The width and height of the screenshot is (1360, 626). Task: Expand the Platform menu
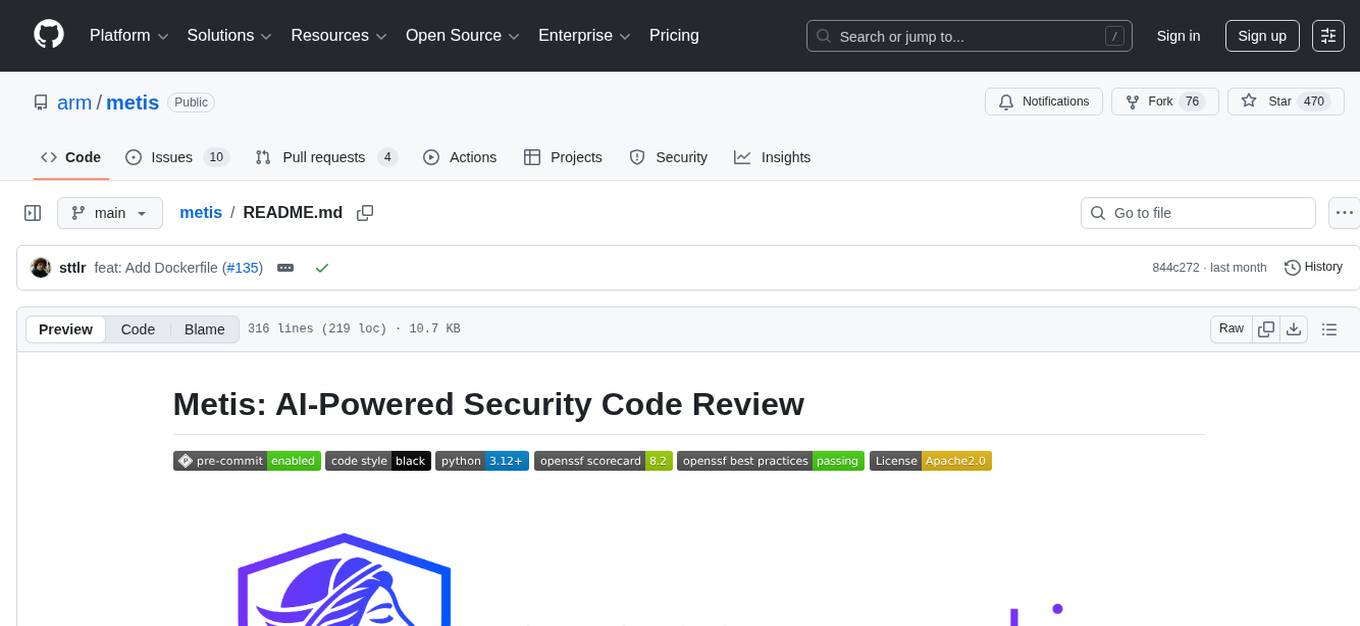129,36
